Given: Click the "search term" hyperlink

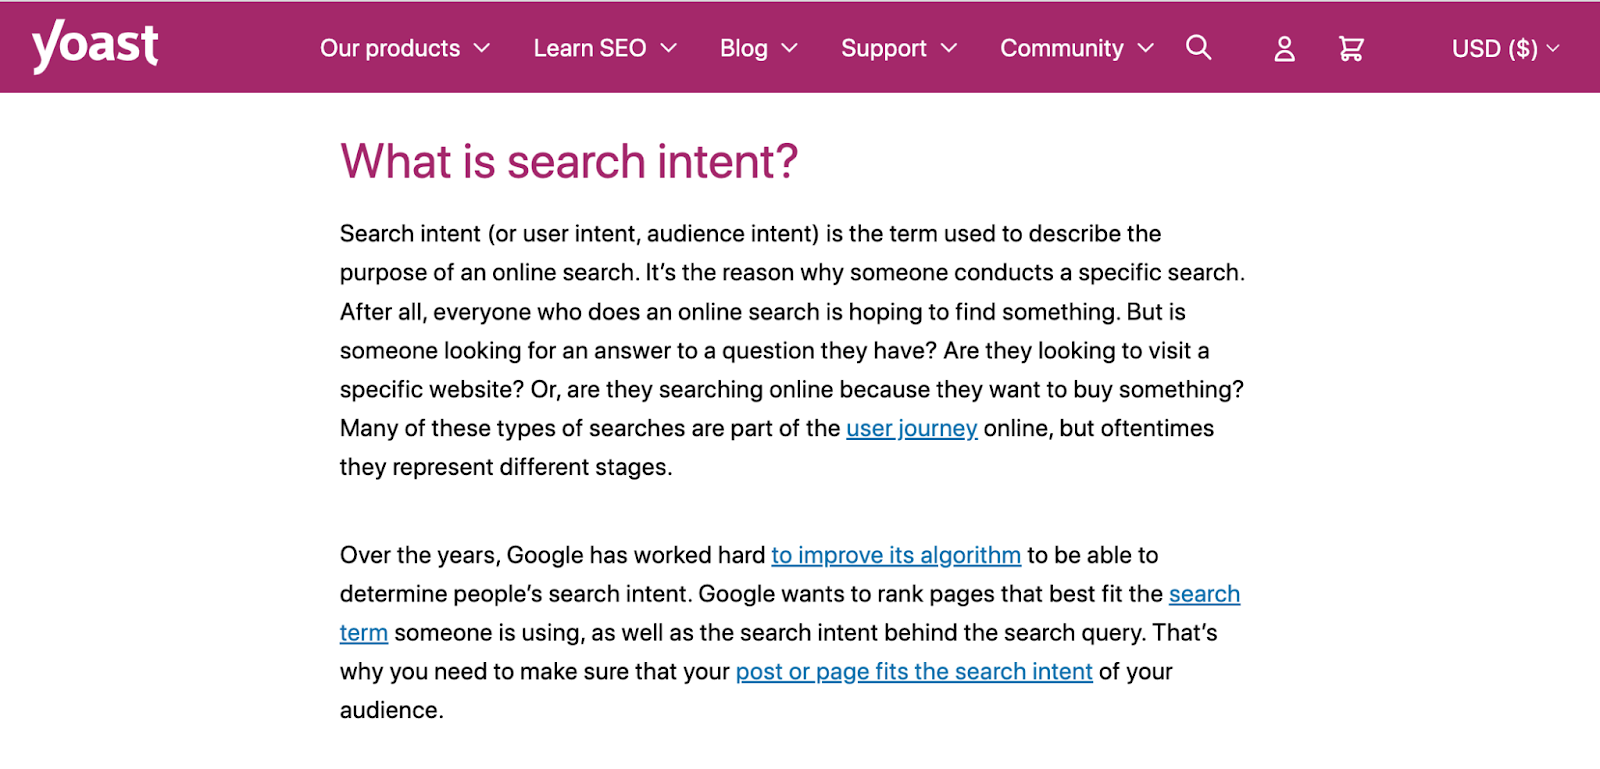Looking at the screenshot, I should click(1204, 595).
